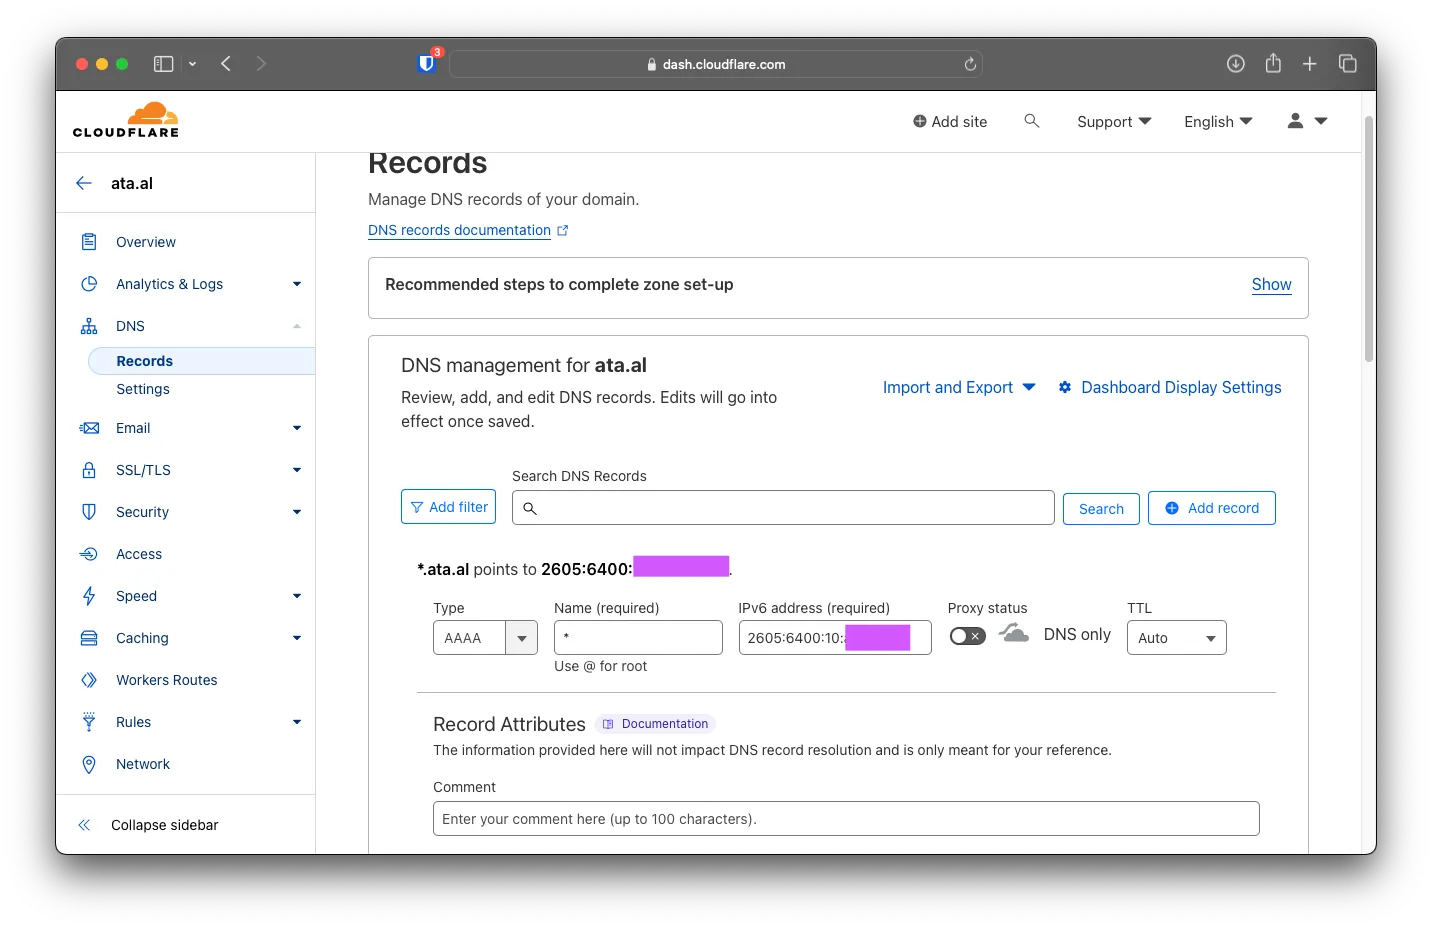
Task: Click the DNS network tree icon
Action: 89,326
